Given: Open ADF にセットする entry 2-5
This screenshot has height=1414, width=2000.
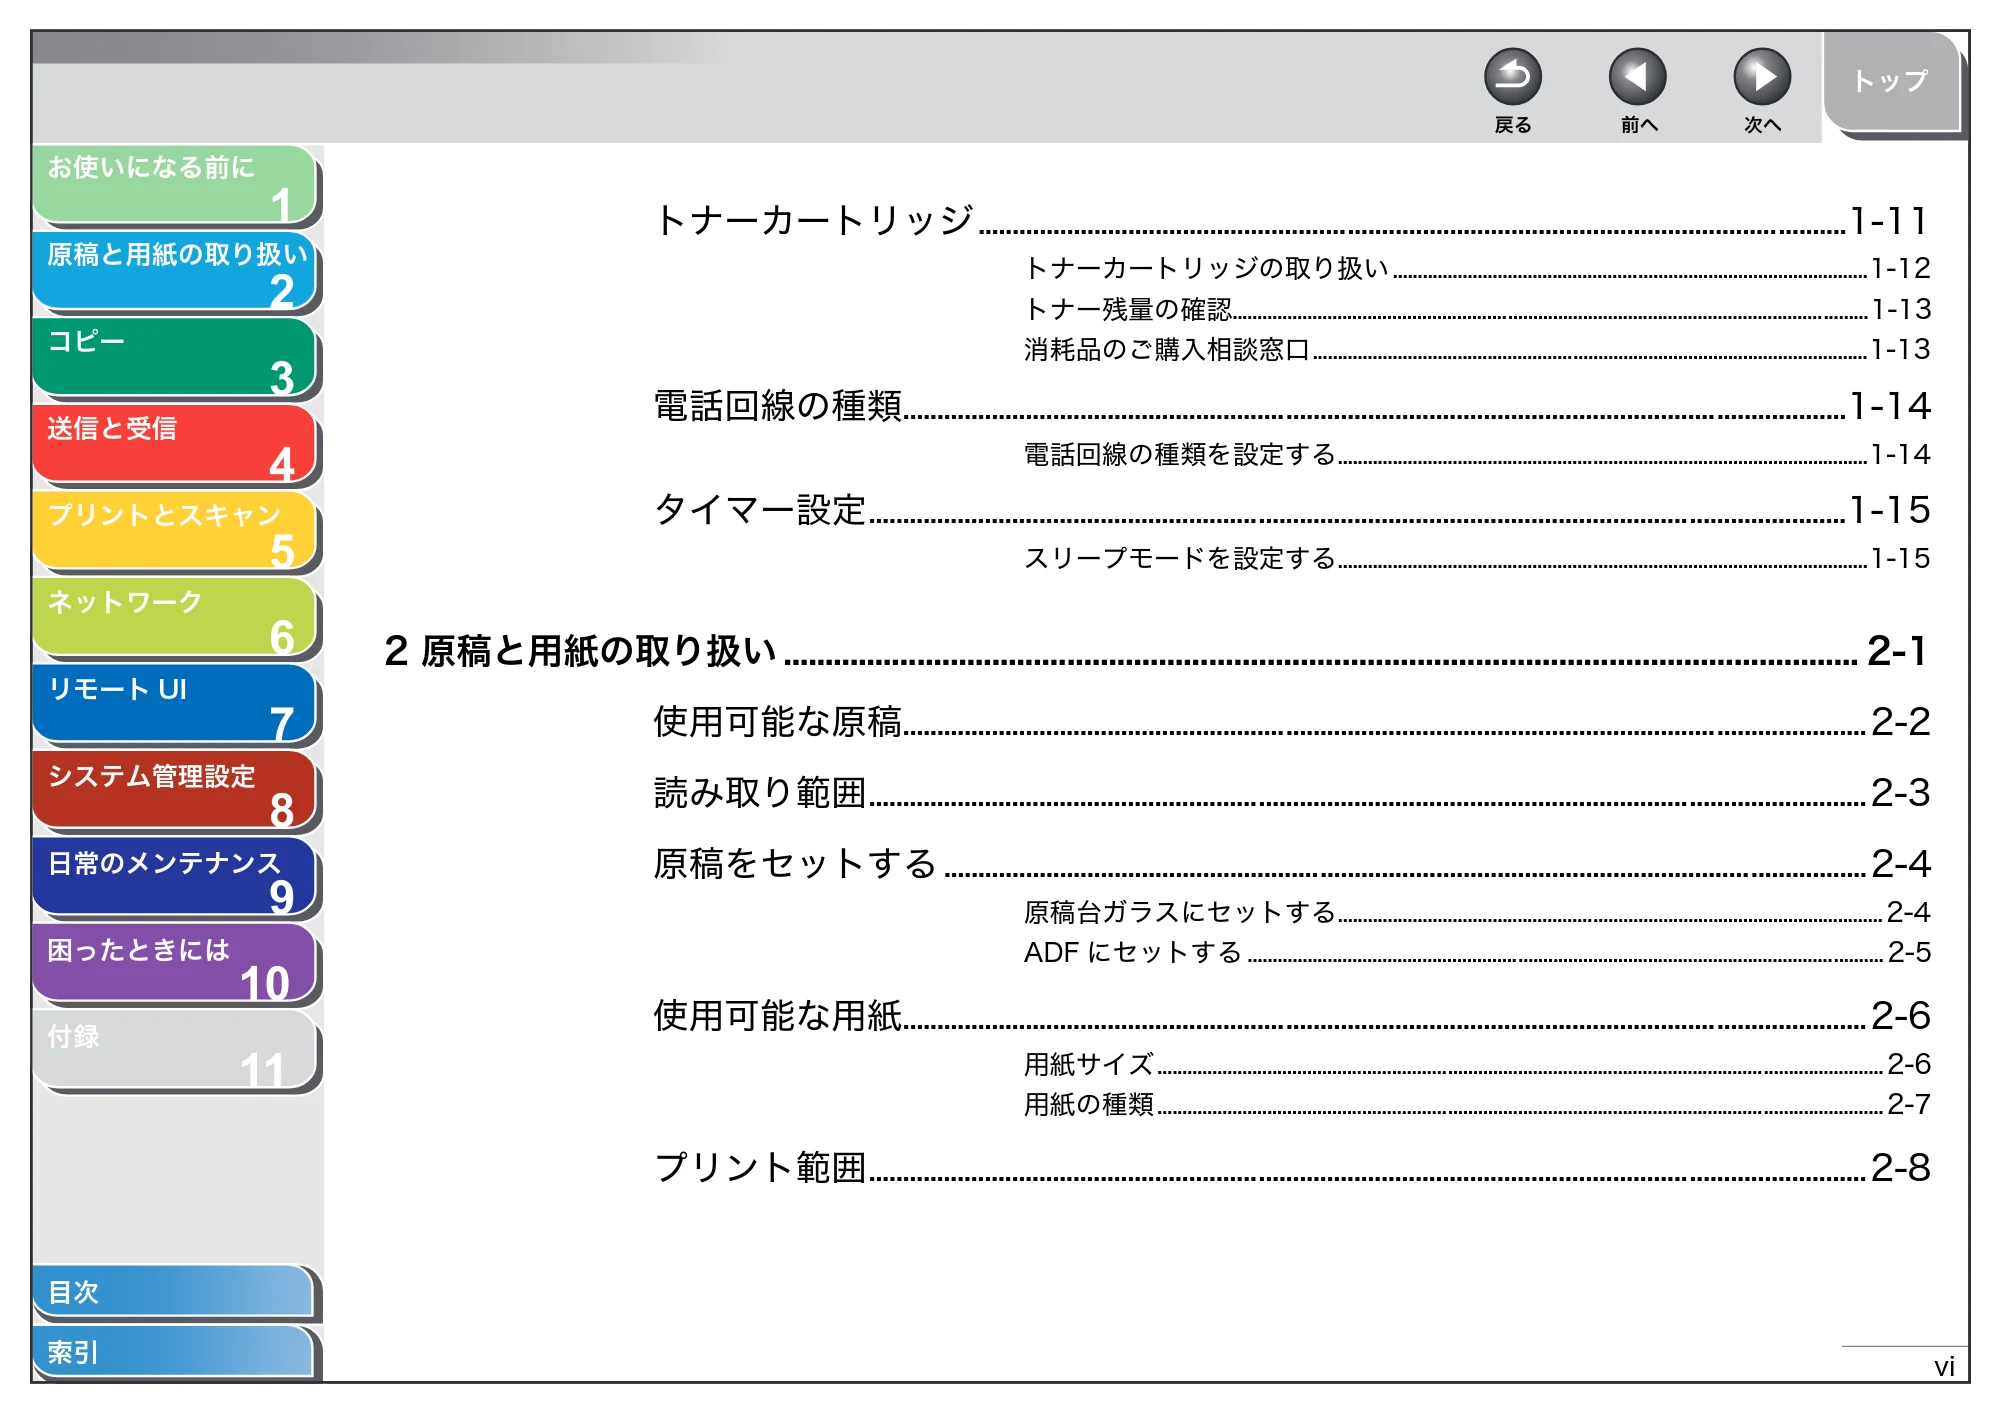Looking at the screenshot, I should pyautogui.click(x=1477, y=952).
